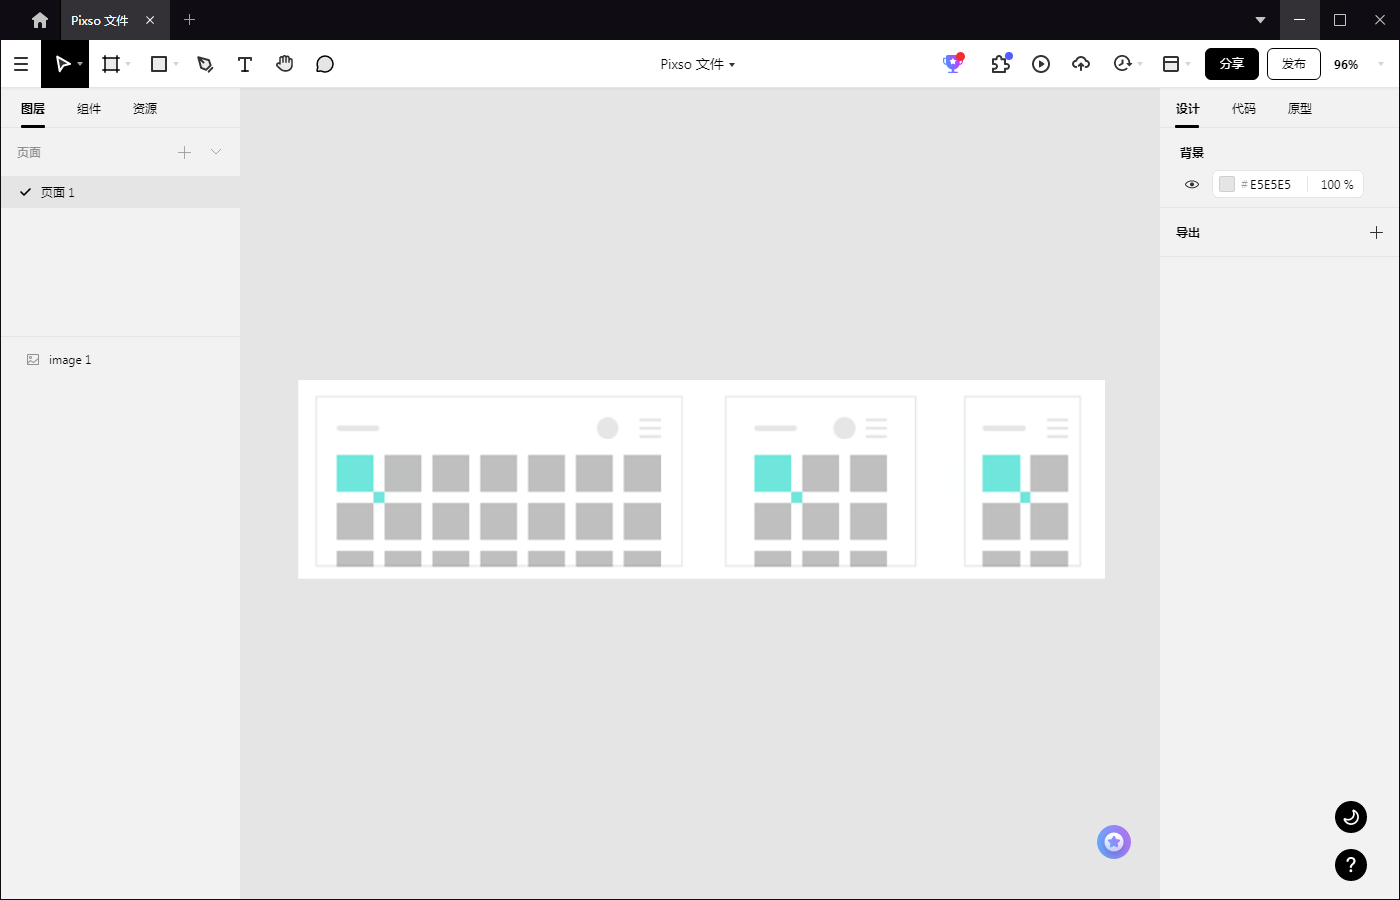
Task: Click the cloud upload icon
Action: click(x=1081, y=64)
